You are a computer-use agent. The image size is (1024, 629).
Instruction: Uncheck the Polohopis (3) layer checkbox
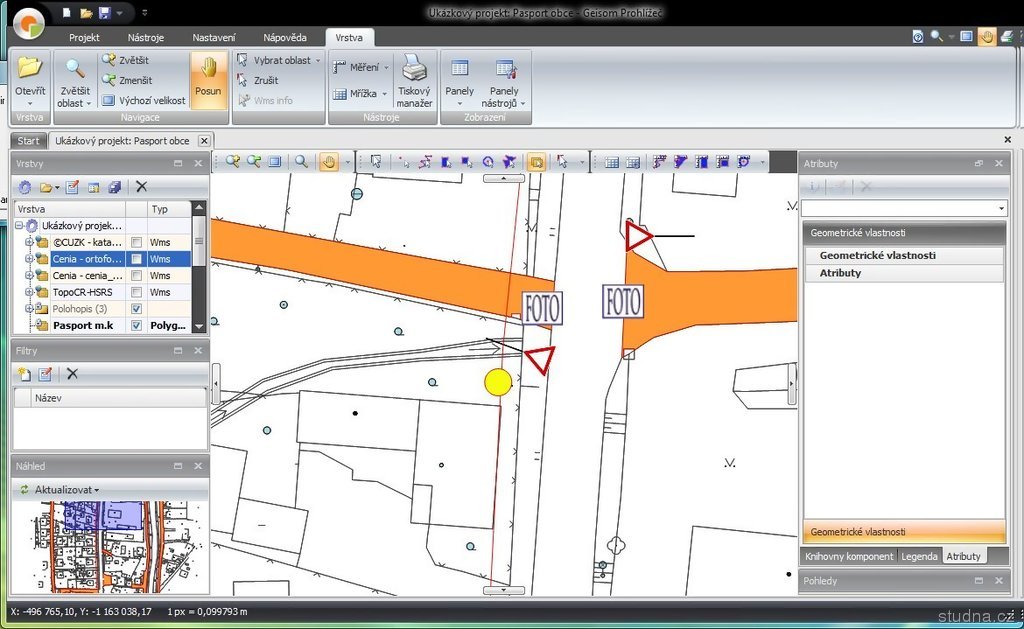click(x=136, y=309)
